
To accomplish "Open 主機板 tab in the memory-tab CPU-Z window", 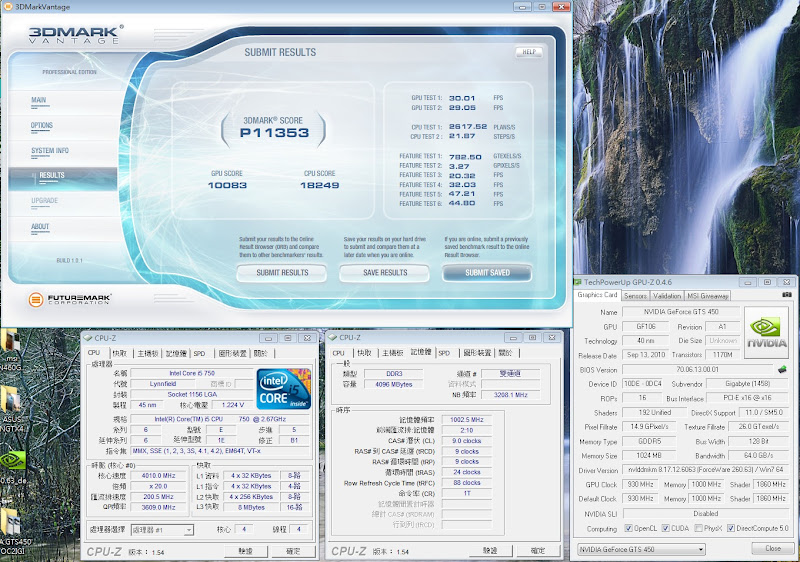I will pos(393,353).
